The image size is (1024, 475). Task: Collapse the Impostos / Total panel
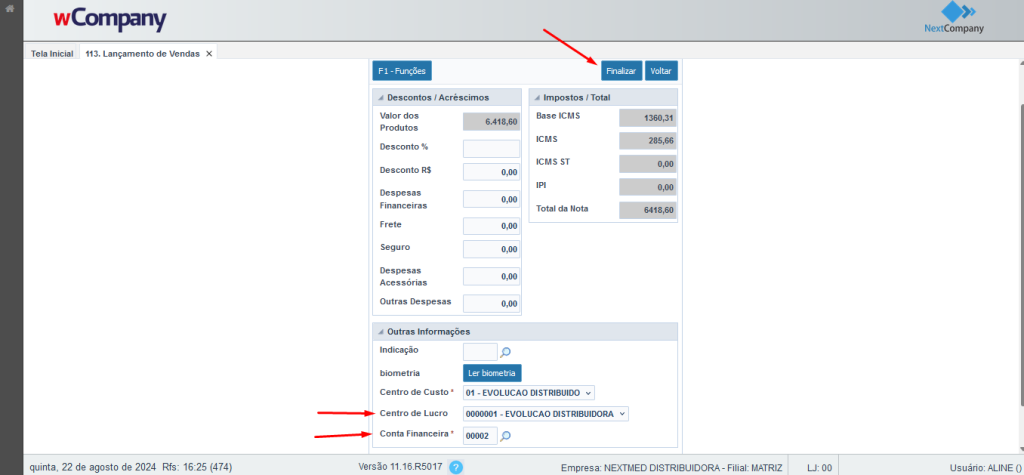[x=536, y=98]
